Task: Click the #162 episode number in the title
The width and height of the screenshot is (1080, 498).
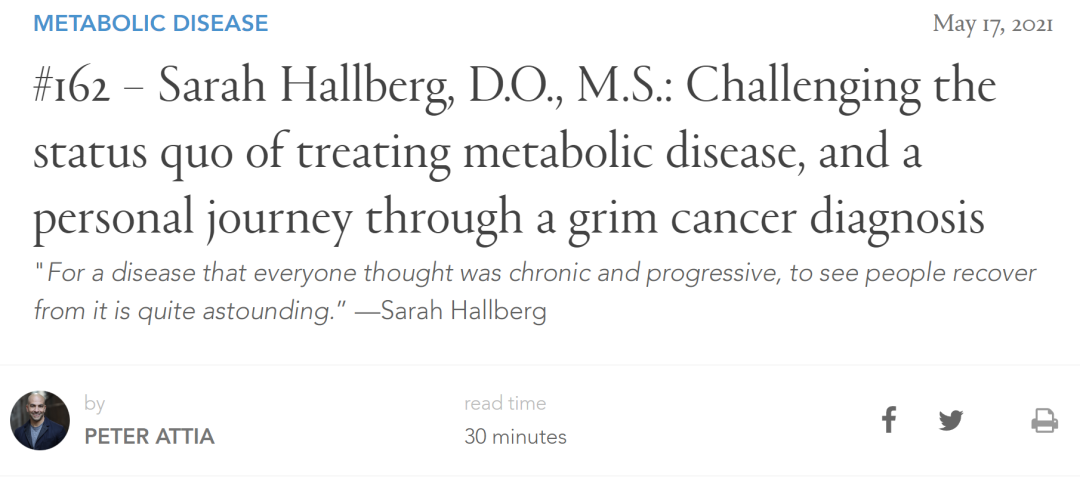Action: [x=72, y=87]
